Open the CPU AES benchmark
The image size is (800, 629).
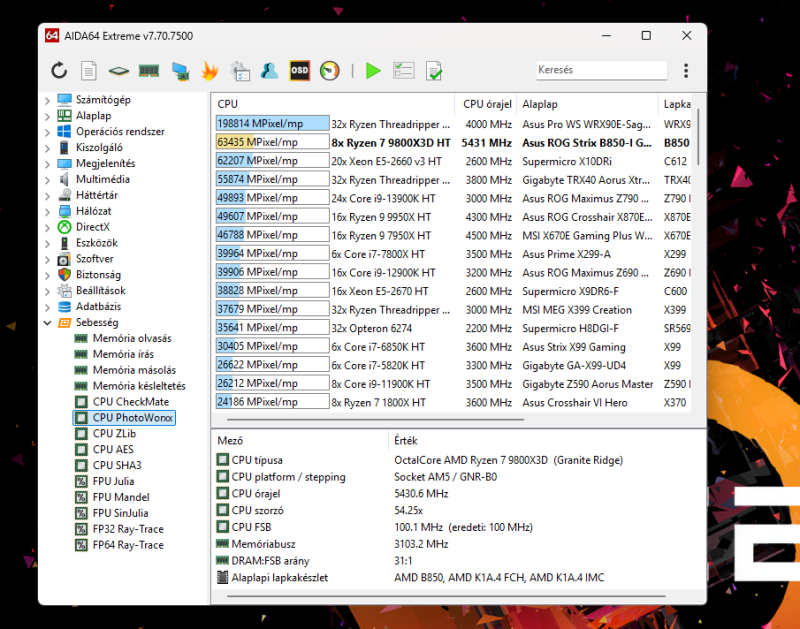point(113,449)
